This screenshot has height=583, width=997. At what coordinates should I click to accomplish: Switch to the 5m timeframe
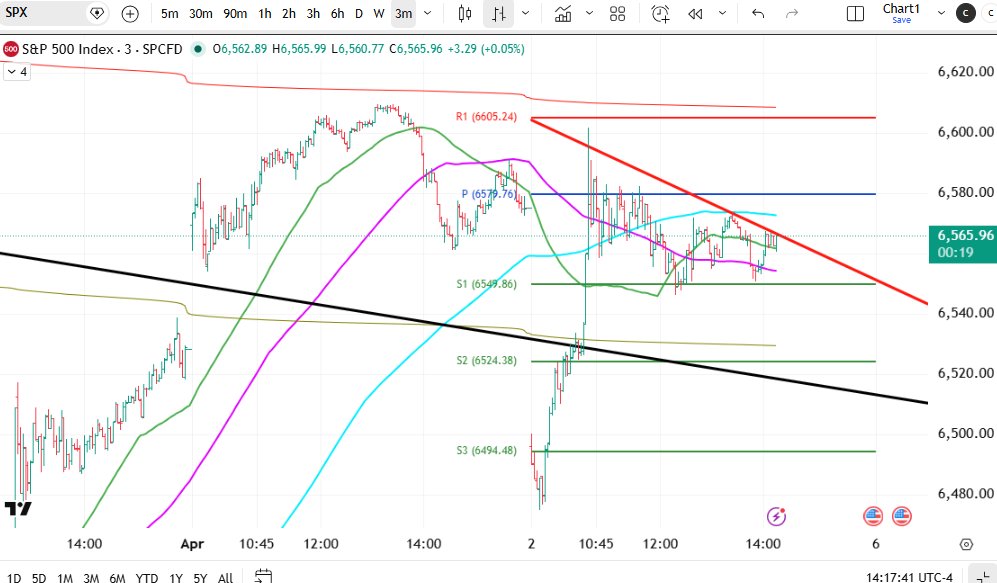(169, 13)
